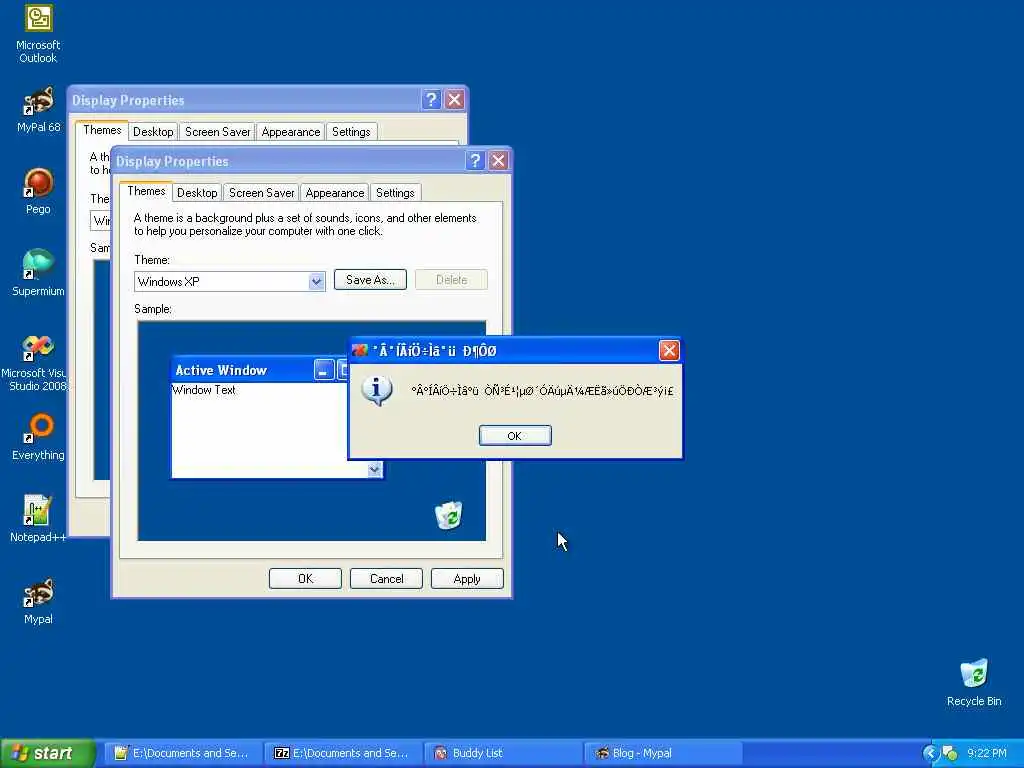The image size is (1024, 768).
Task: Click the Recycle Bin icon in theme sample
Action: 449,515
